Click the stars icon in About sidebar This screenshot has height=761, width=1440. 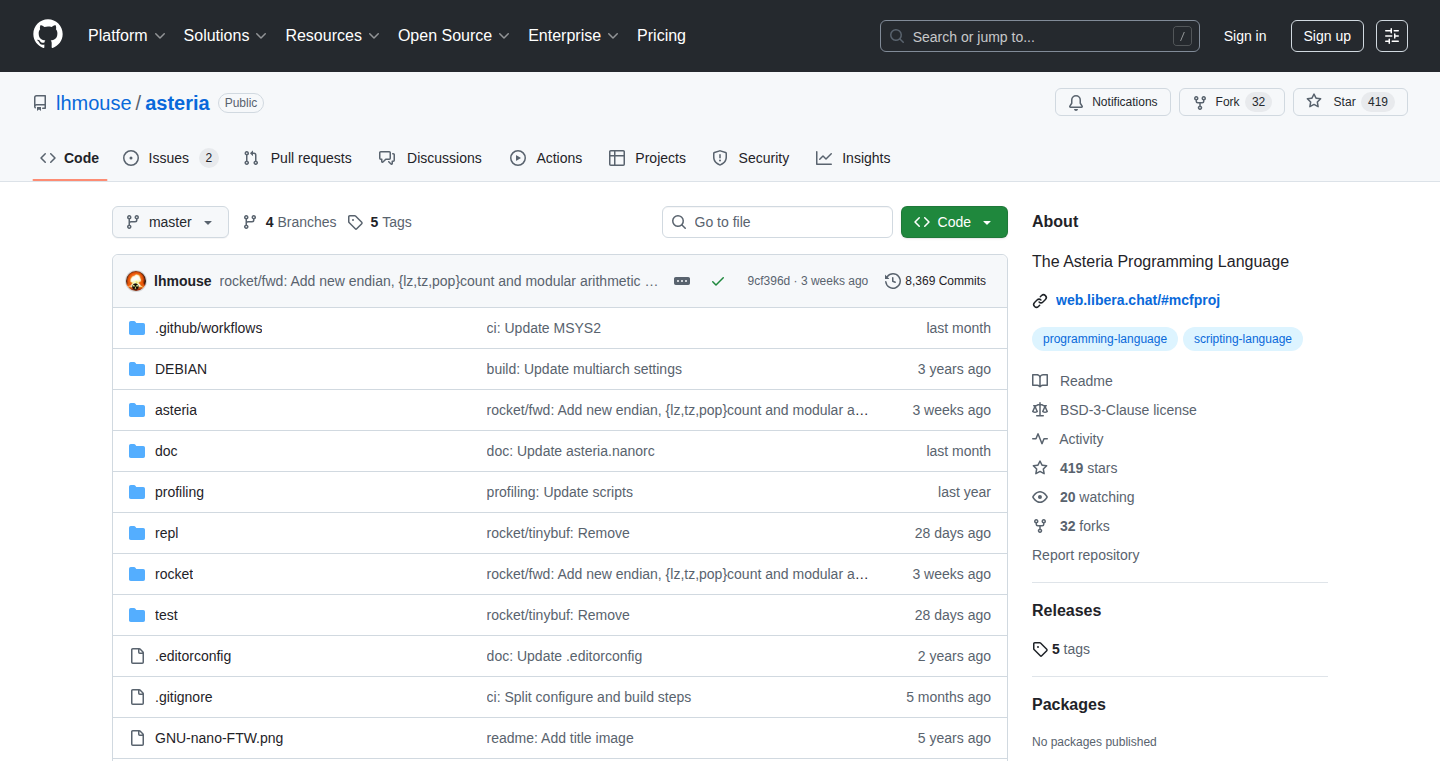pyautogui.click(x=1040, y=468)
